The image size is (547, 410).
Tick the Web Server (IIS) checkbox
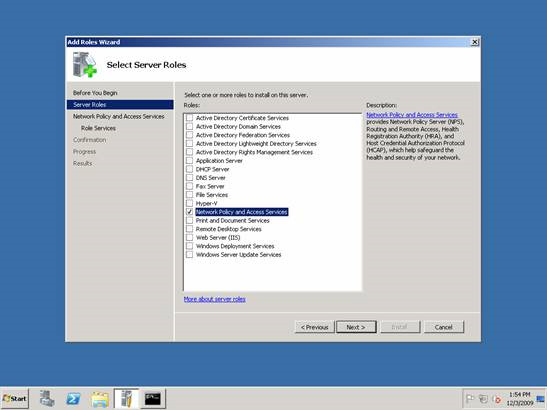click(x=189, y=238)
